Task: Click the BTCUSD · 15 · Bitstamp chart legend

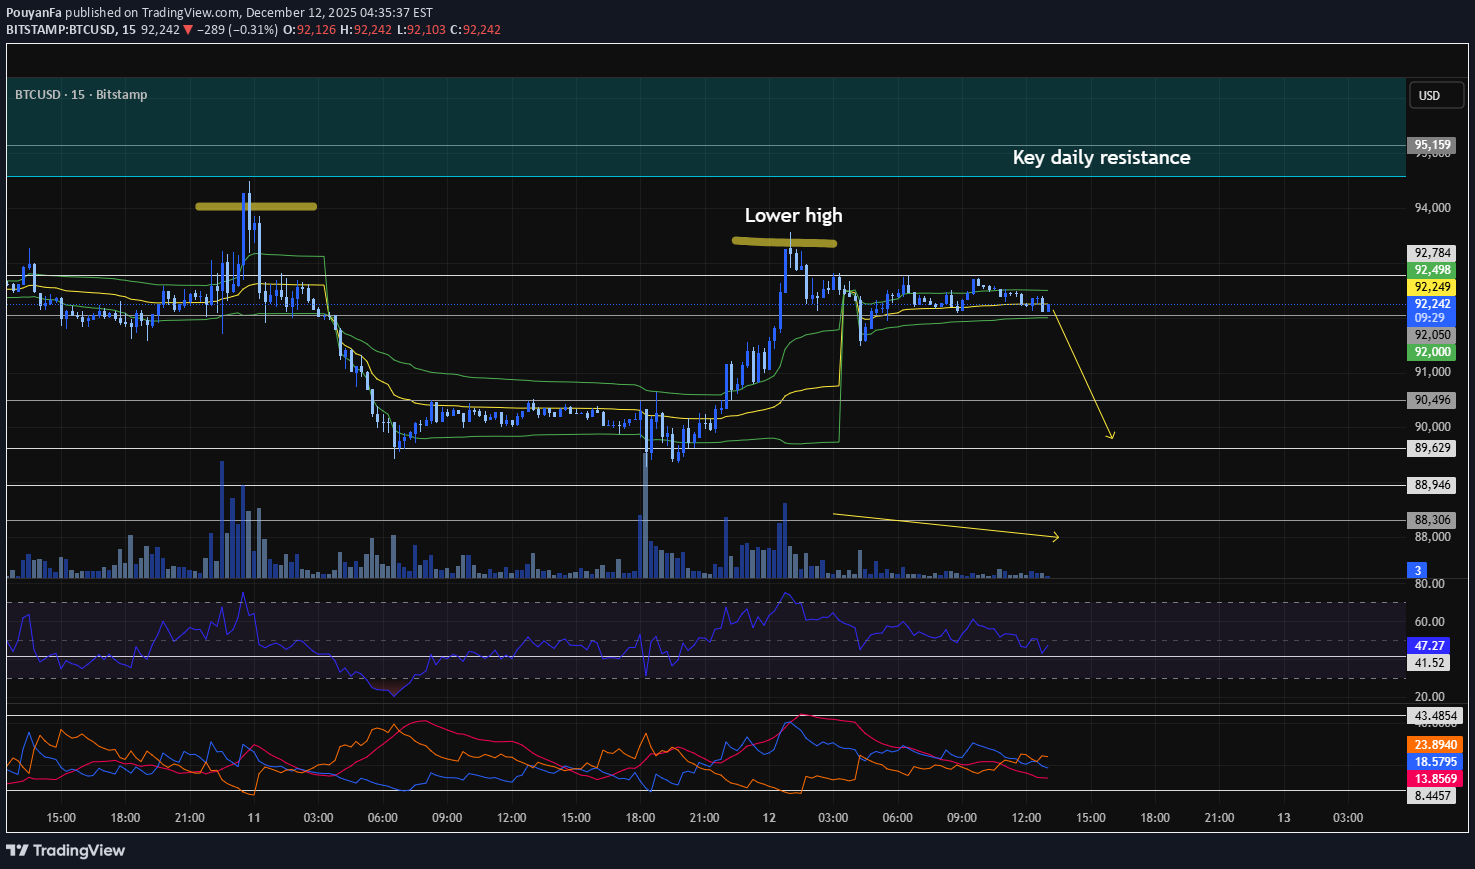Action: [80, 94]
